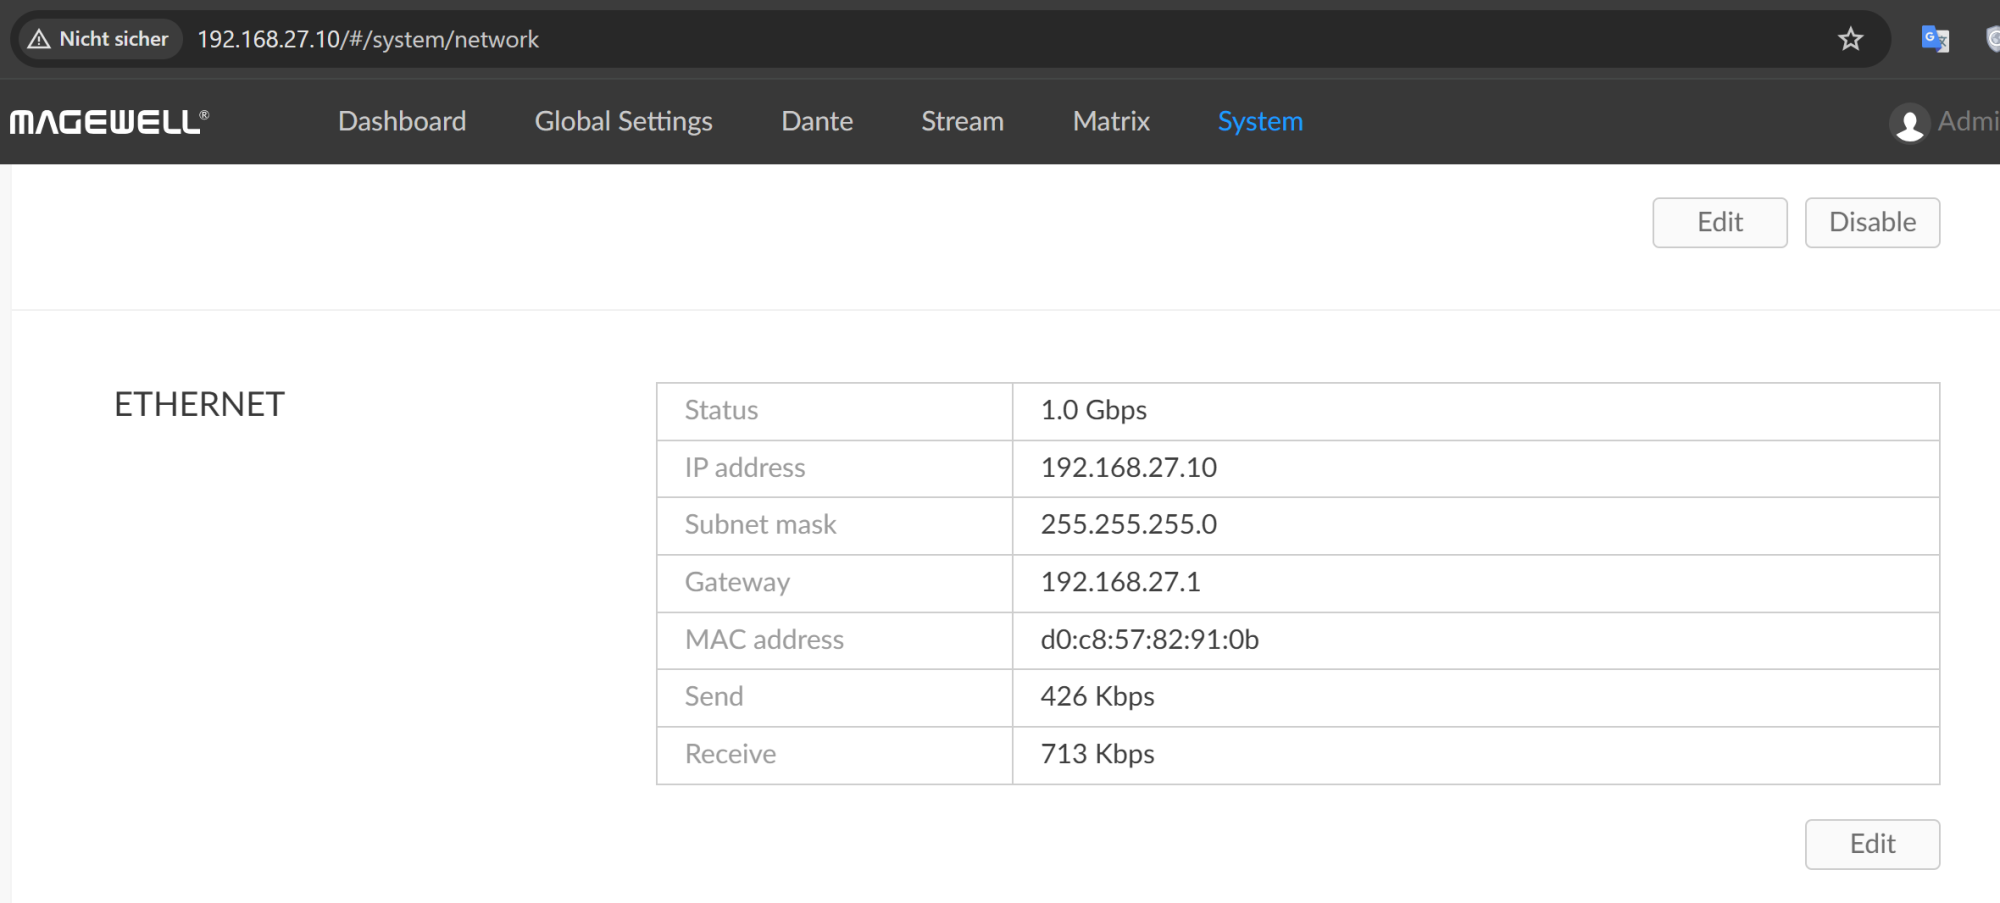This screenshot has height=903, width=2000.
Task: Click the browser address bar URL
Action: [x=368, y=39]
